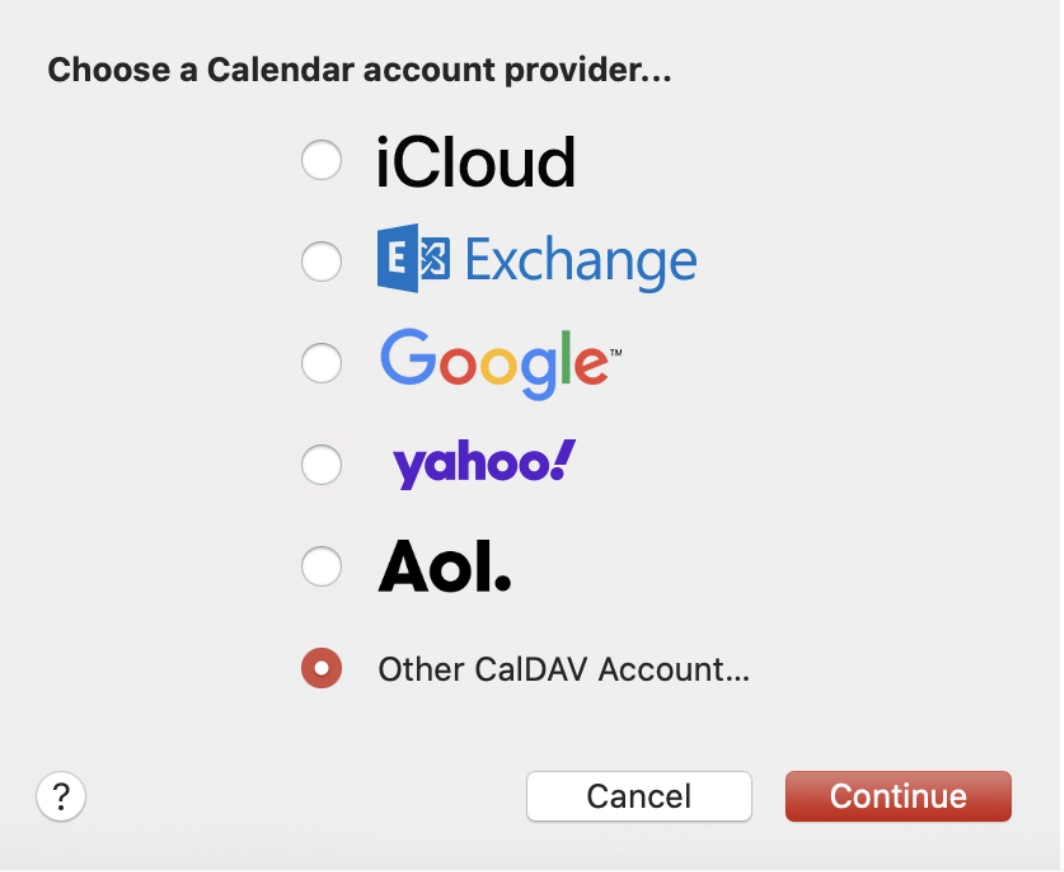Click the Google logo
The height and width of the screenshot is (872, 1064).
point(495,363)
